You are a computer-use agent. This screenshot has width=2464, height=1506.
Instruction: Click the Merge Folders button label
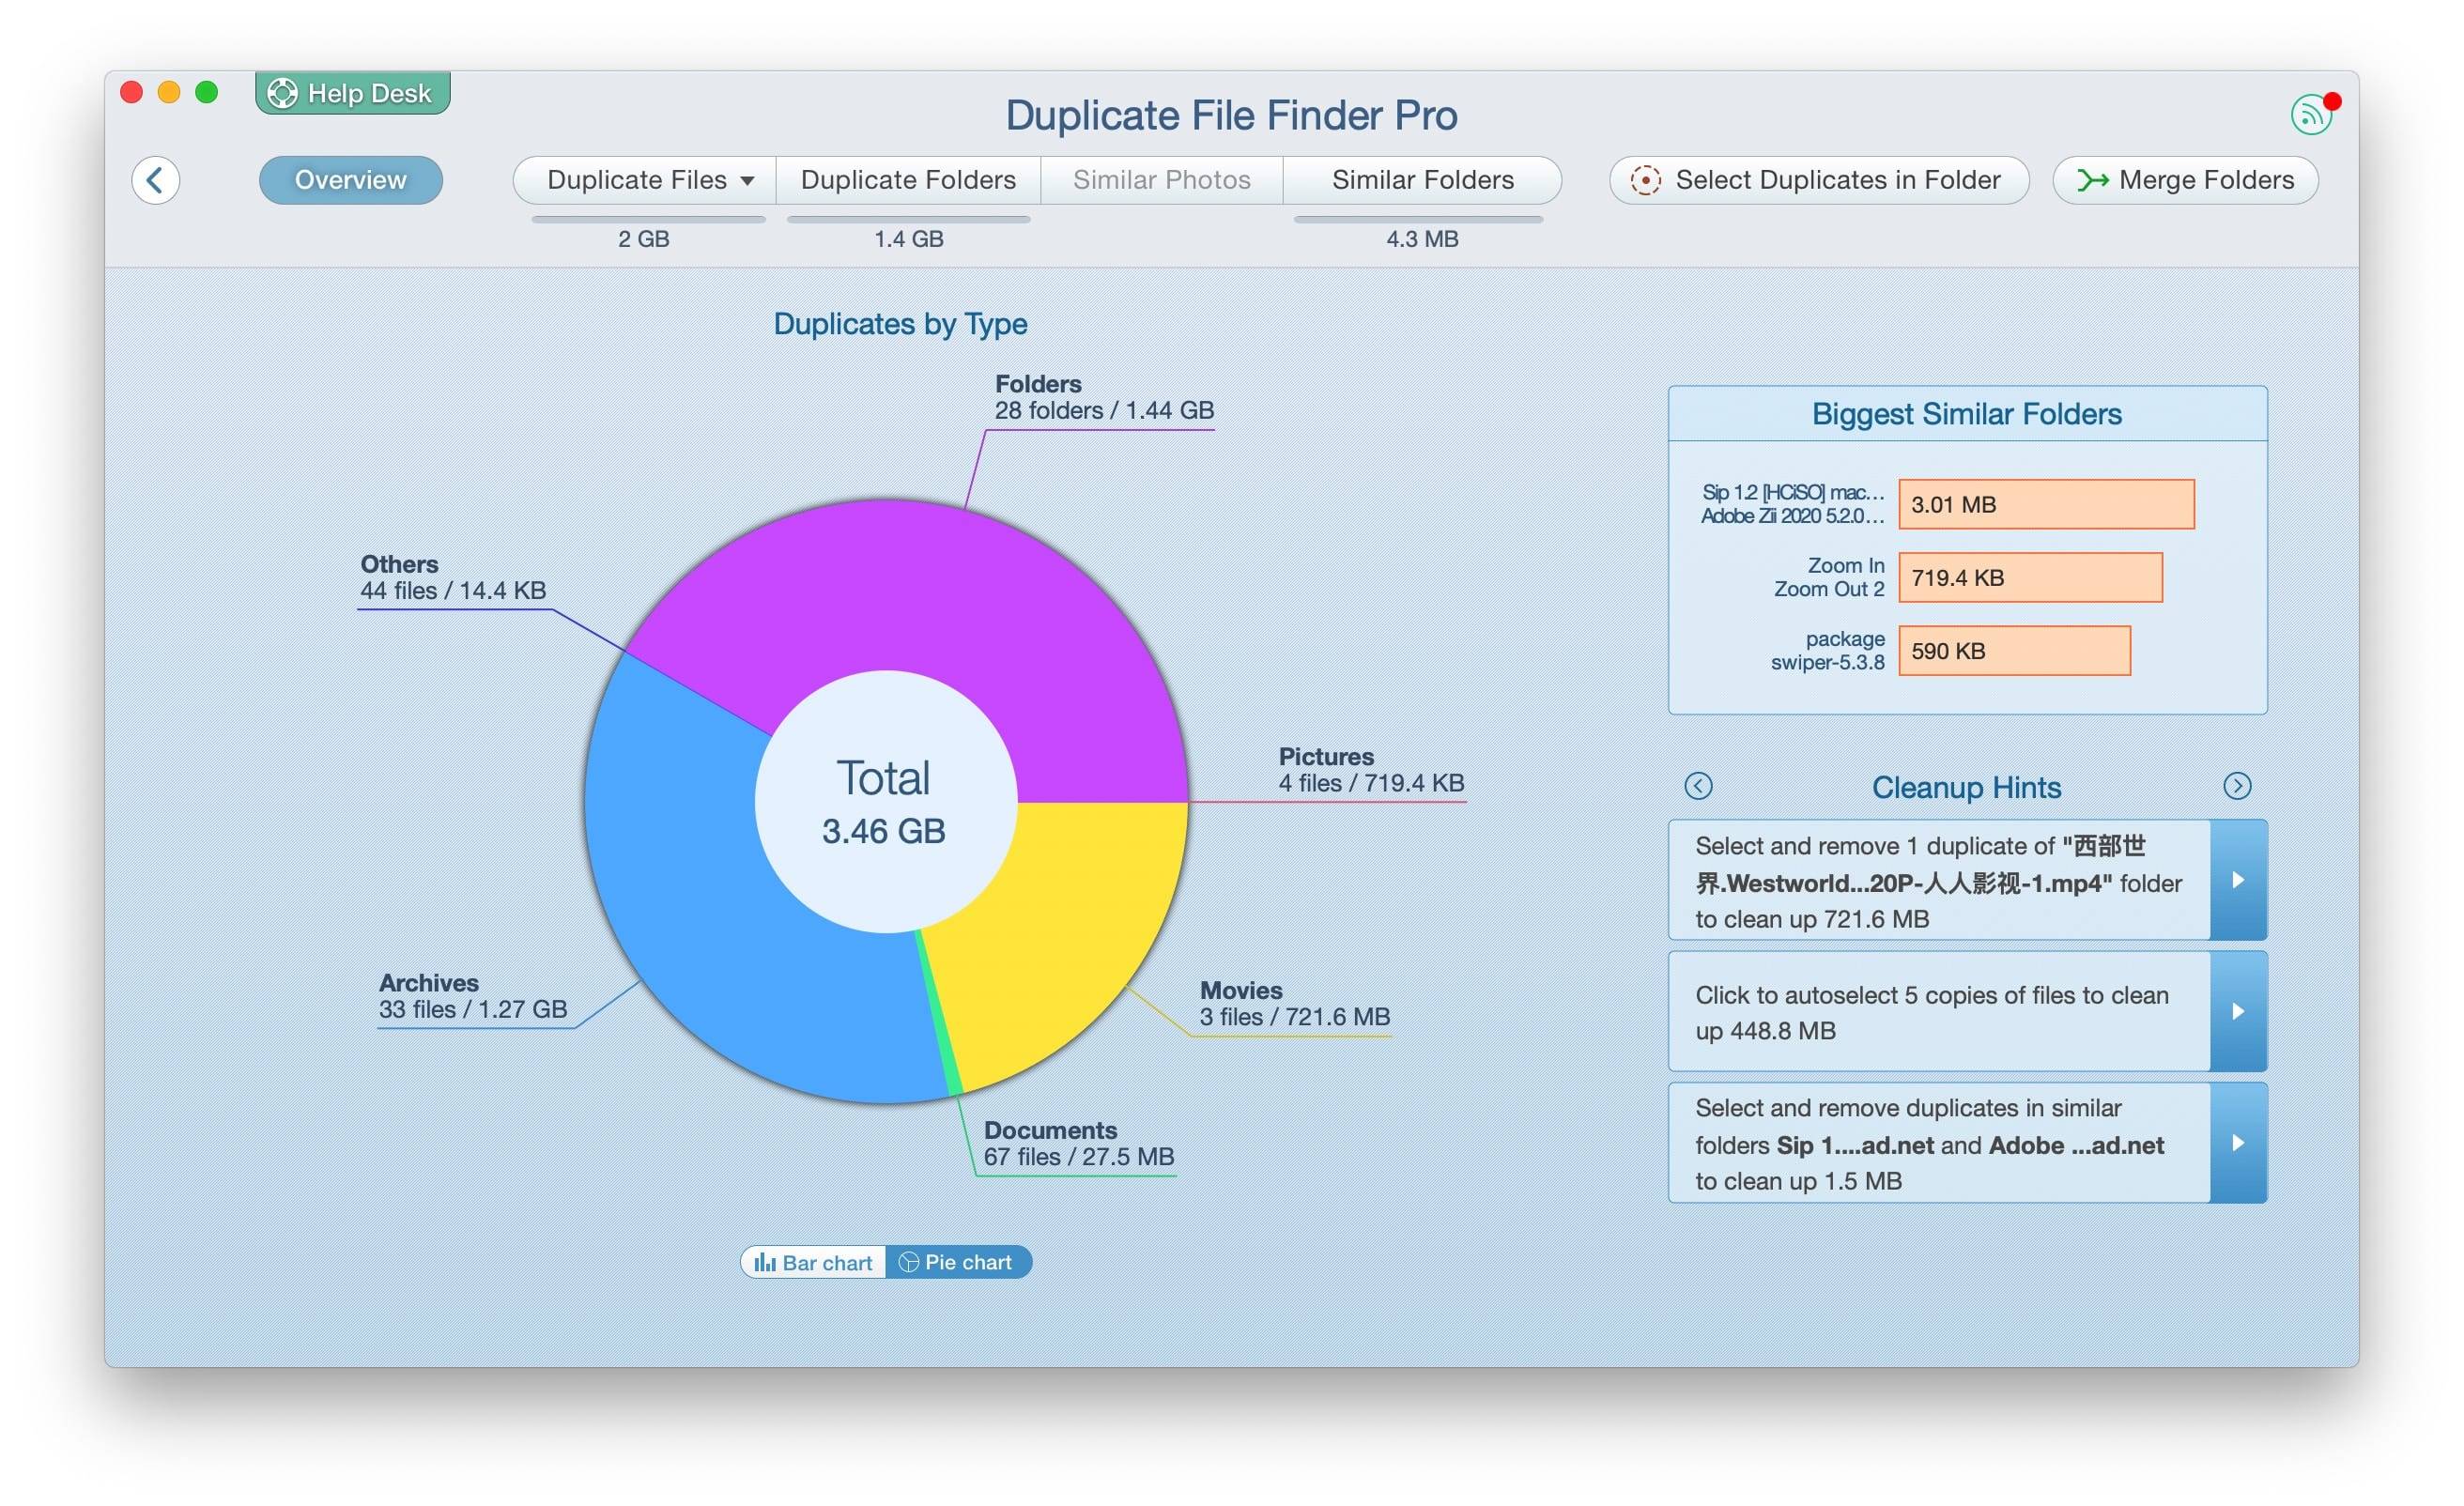click(x=2206, y=180)
